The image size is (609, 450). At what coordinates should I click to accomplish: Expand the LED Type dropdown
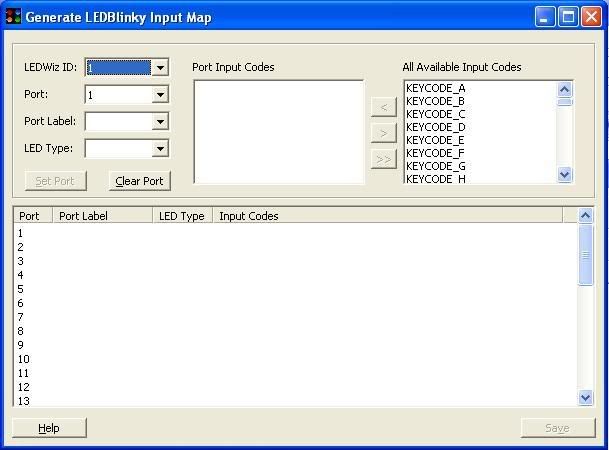pyautogui.click(x=160, y=148)
